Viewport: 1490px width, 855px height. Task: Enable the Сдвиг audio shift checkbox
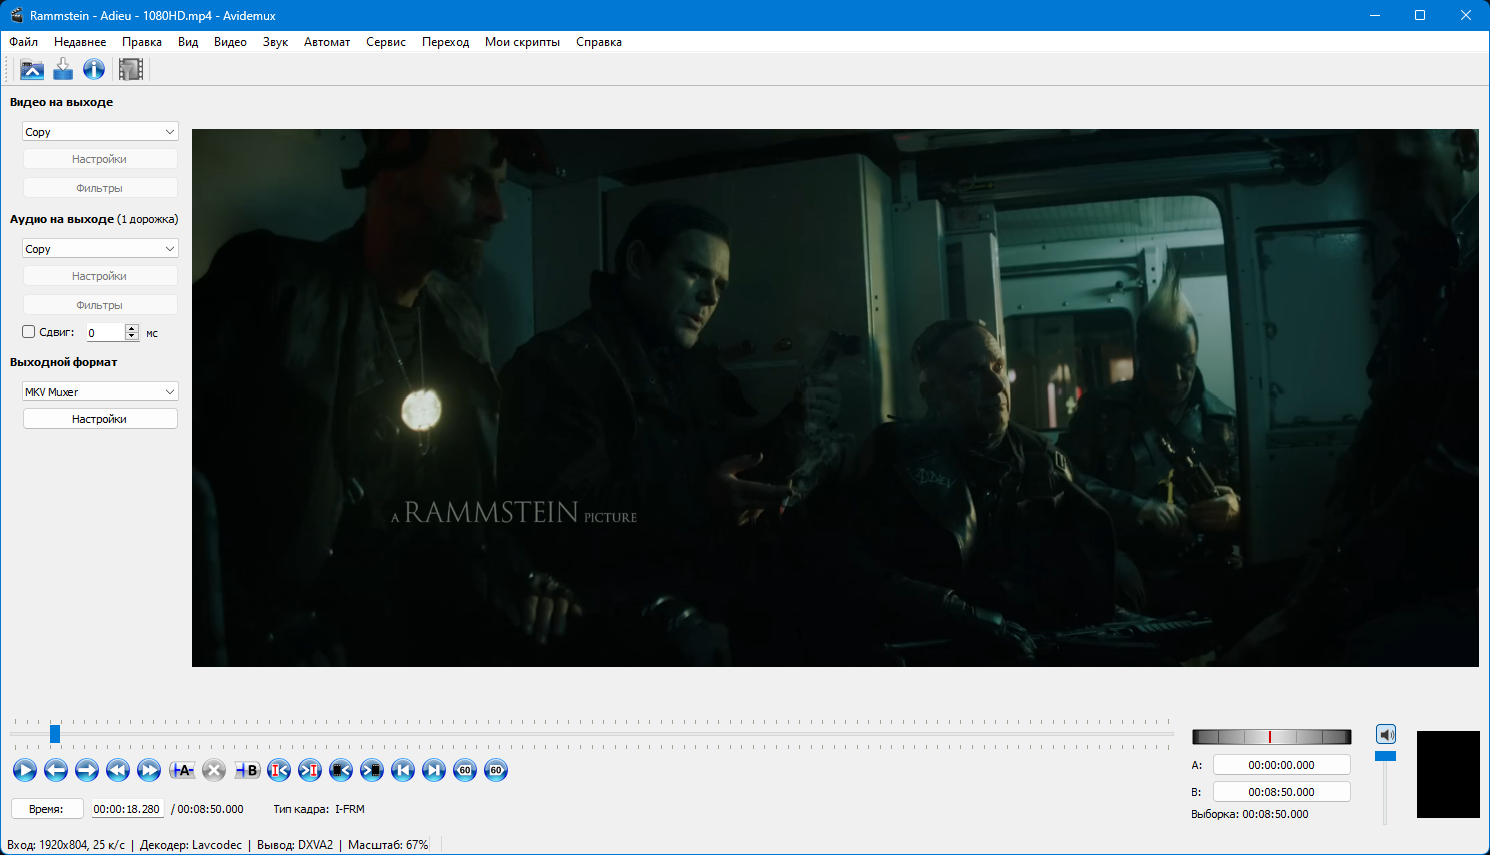point(29,332)
